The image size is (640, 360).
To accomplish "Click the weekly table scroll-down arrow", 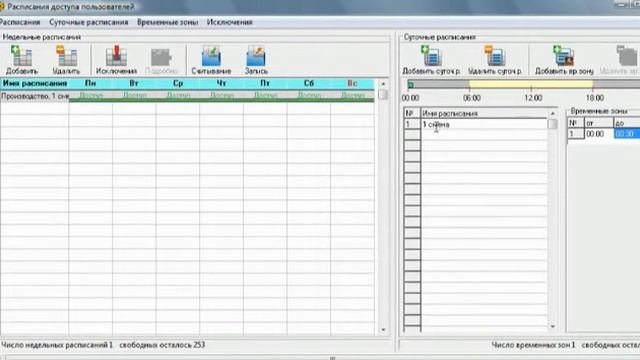I will (383, 329).
